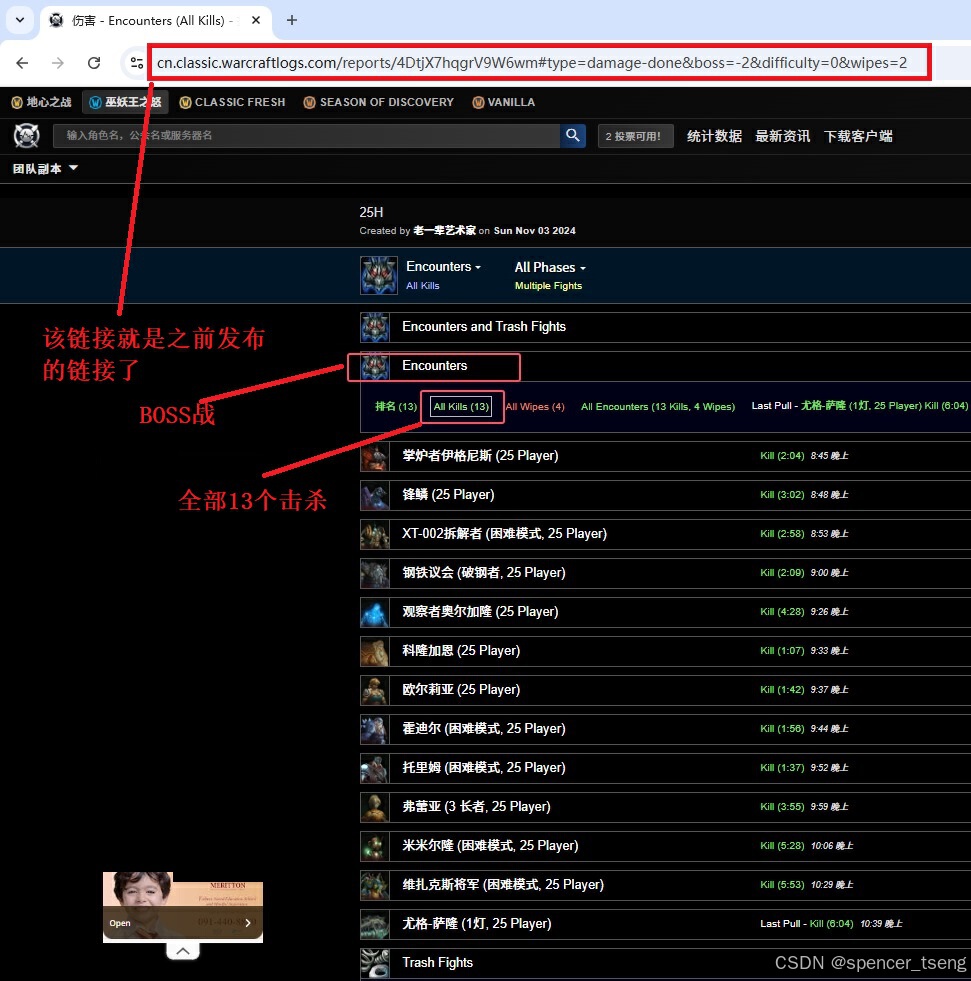This screenshot has width=971, height=981.
Task: Click the Warcraft Logs site logo
Action: [x=26, y=136]
